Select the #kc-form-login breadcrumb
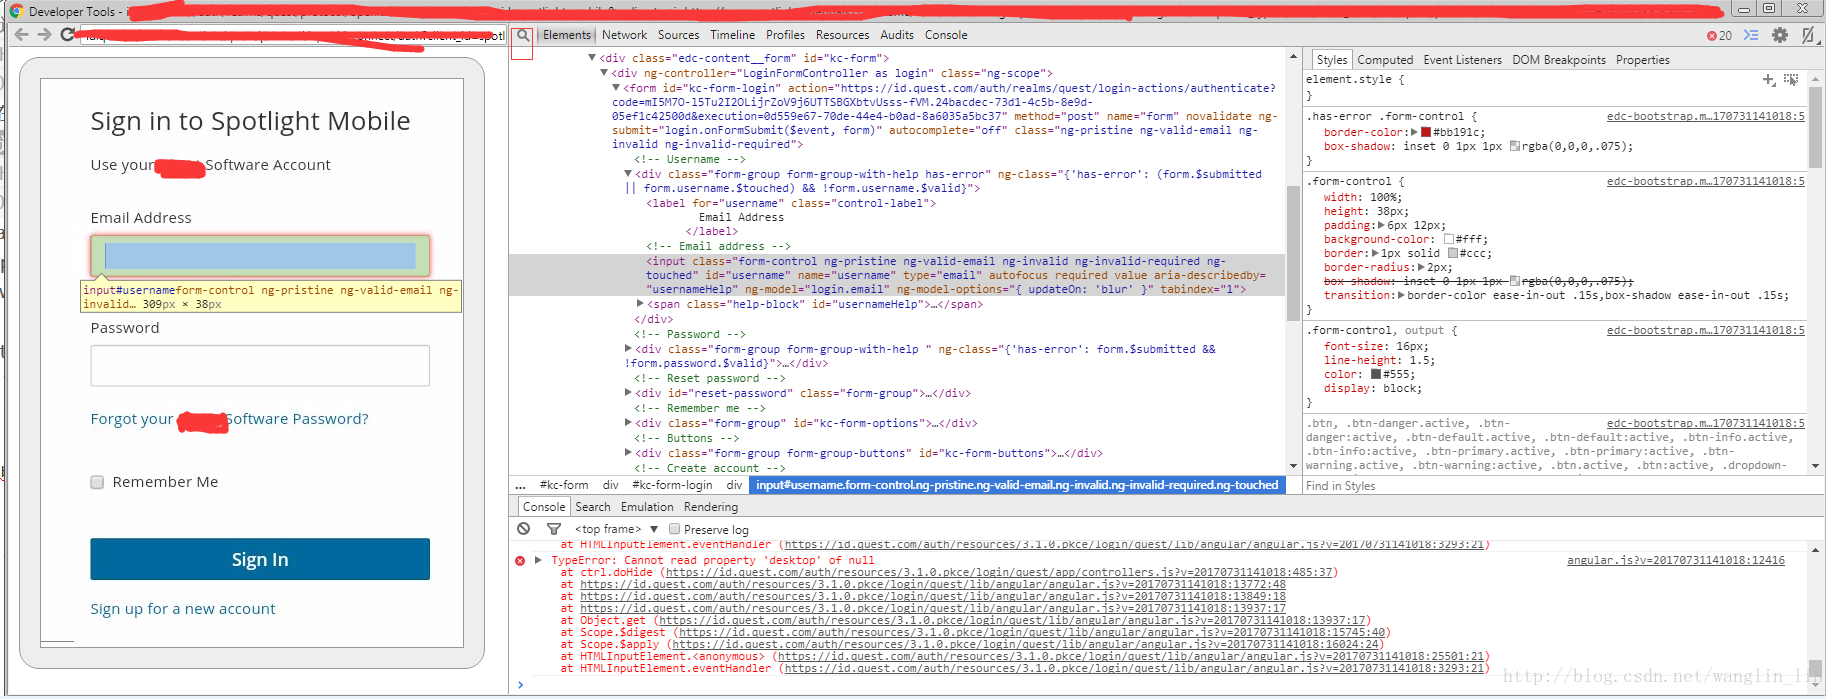 point(672,485)
